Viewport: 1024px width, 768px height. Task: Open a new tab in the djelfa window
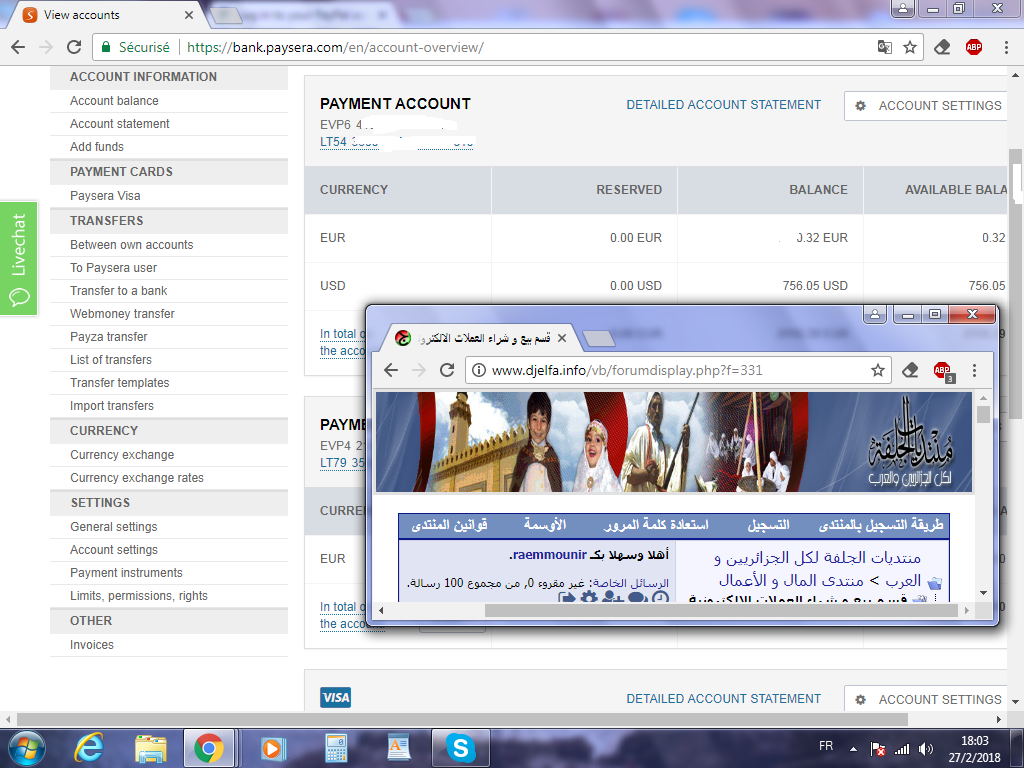coord(598,338)
